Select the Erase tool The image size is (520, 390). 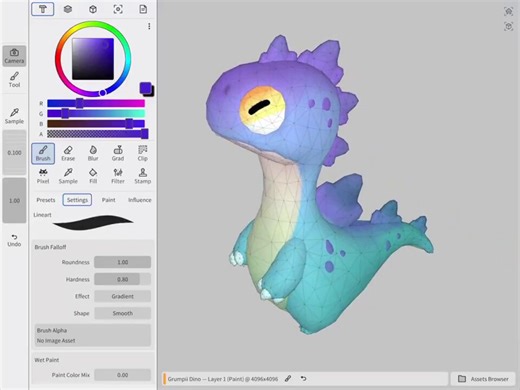(x=68, y=153)
